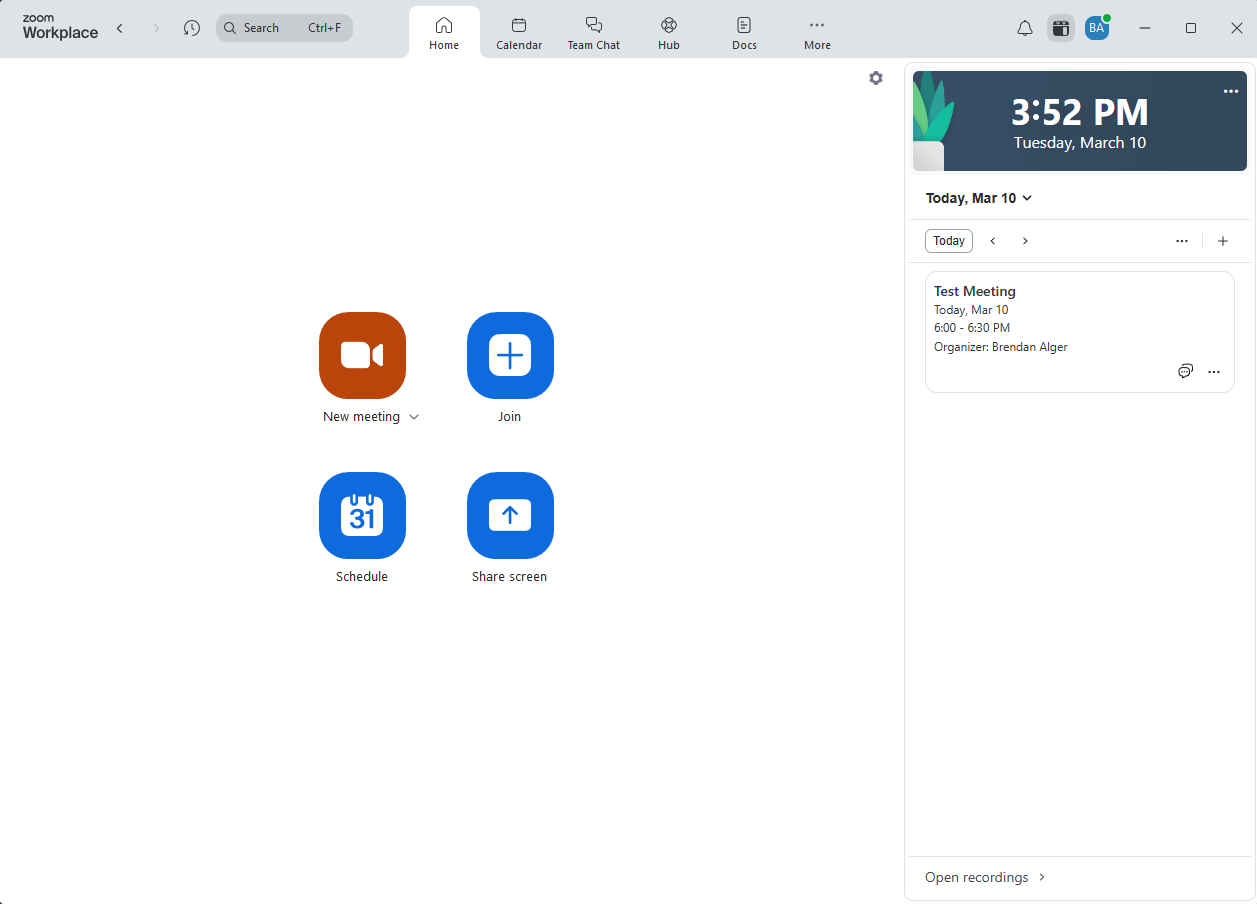Open the BA profile avatar
The height and width of the screenshot is (904, 1257).
click(1096, 27)
